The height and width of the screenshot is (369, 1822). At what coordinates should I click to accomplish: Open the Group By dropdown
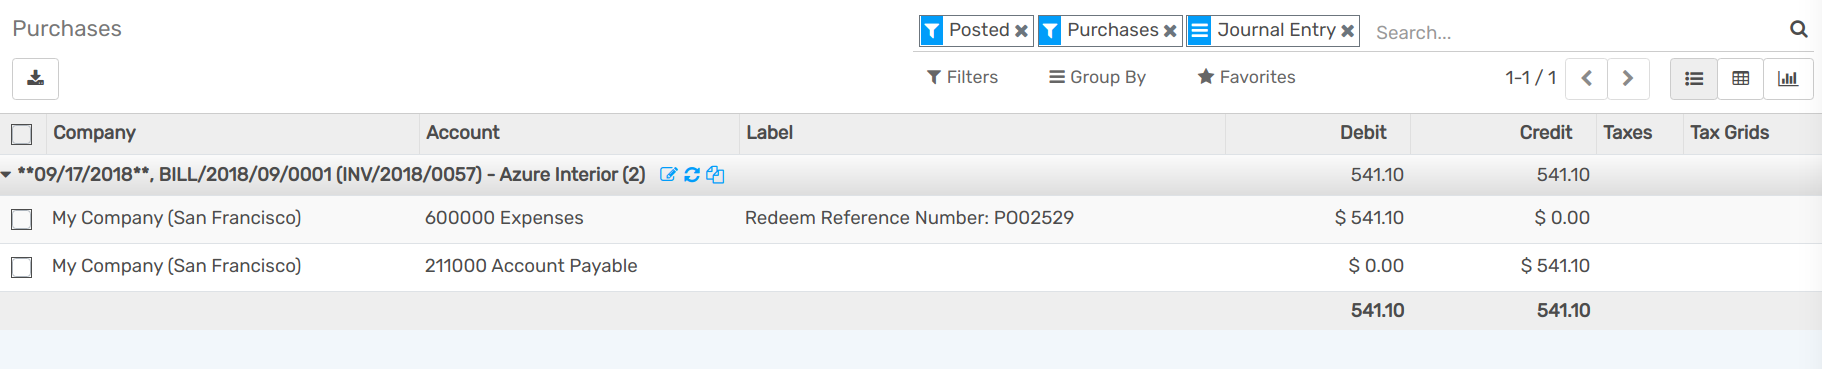[1097, 77]
